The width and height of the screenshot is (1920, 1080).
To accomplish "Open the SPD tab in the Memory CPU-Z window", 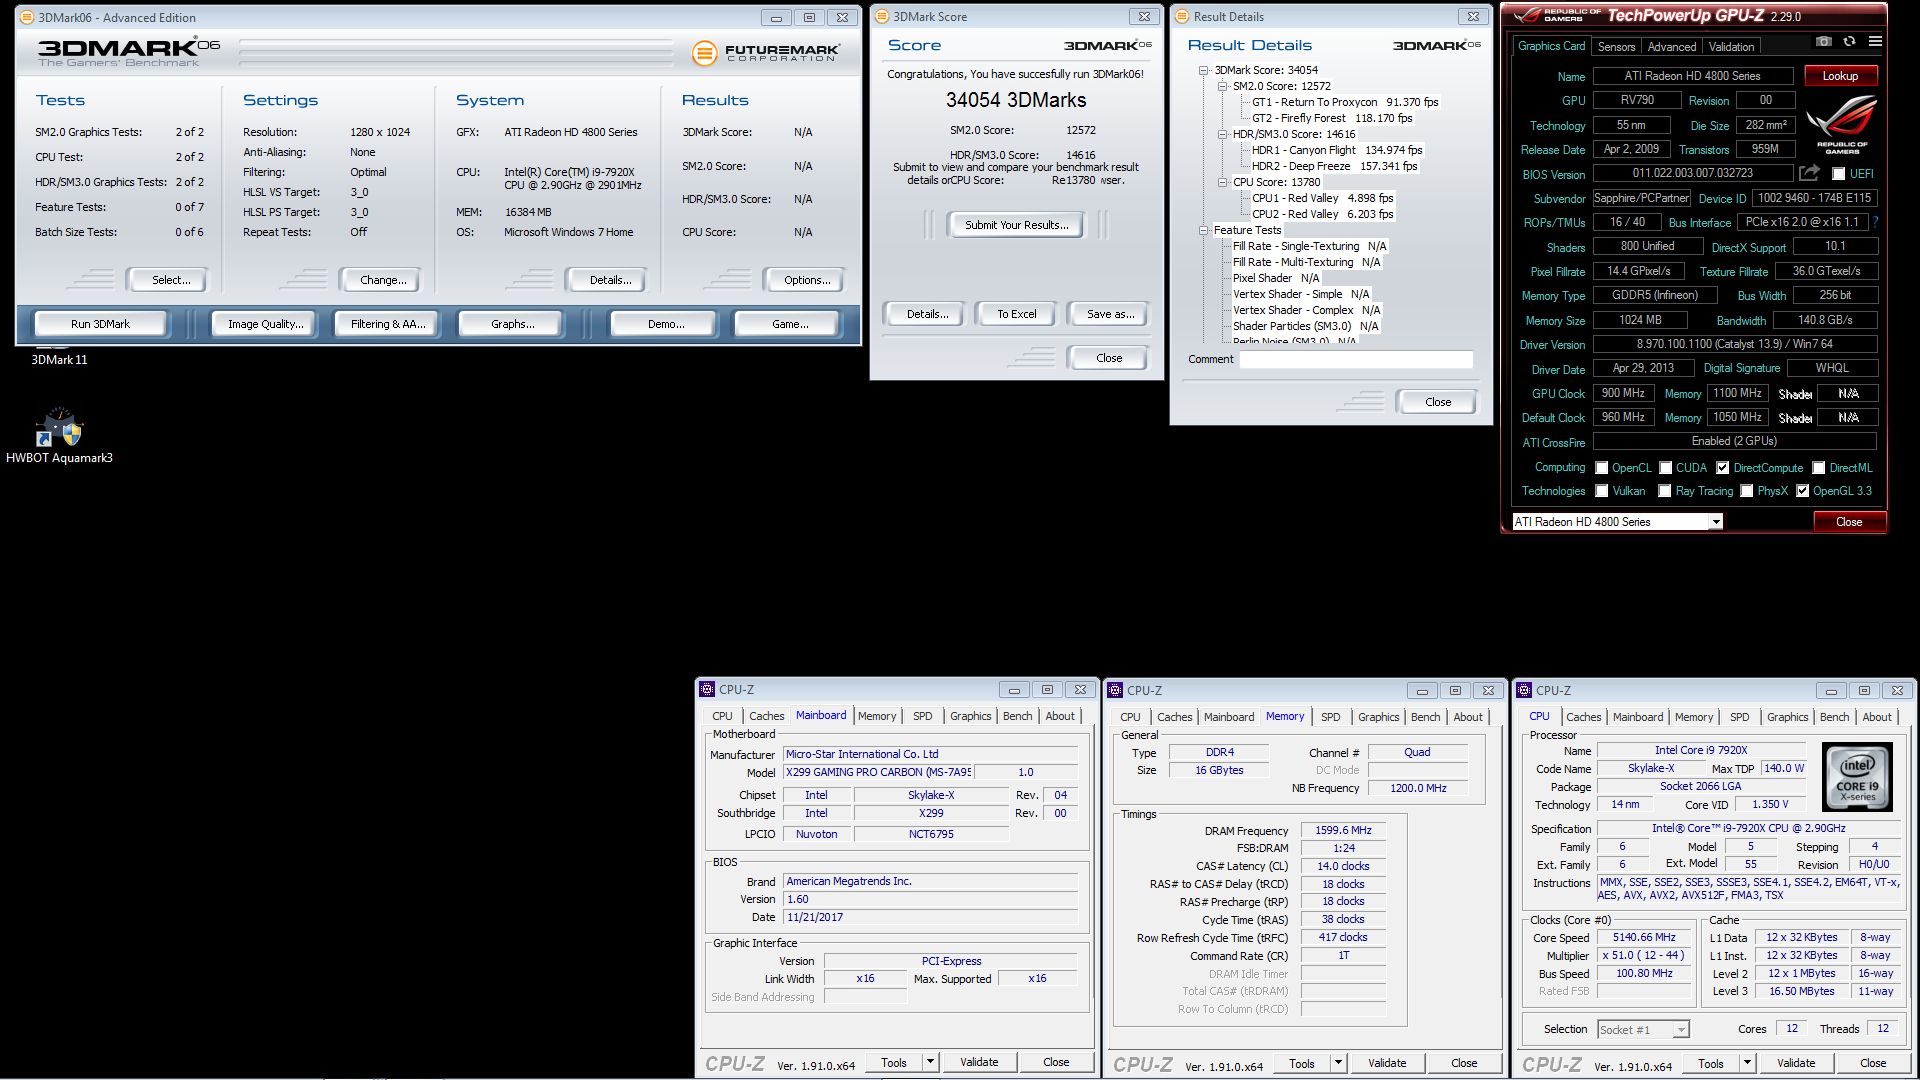I will [1330, 717].
